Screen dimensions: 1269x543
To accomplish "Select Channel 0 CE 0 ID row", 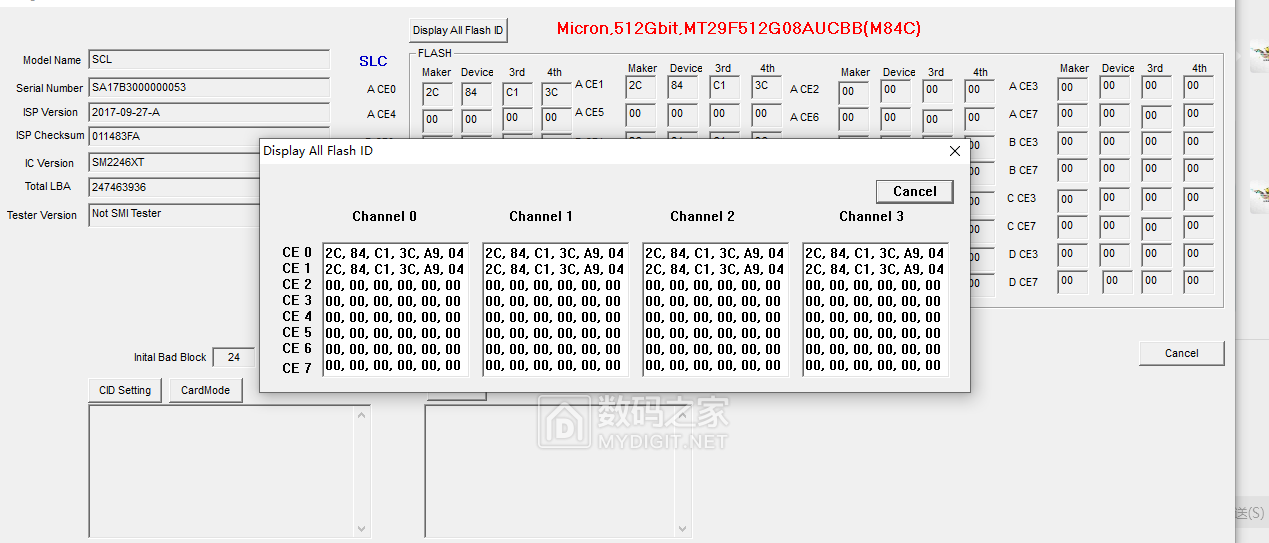I will tap(394, 253).
